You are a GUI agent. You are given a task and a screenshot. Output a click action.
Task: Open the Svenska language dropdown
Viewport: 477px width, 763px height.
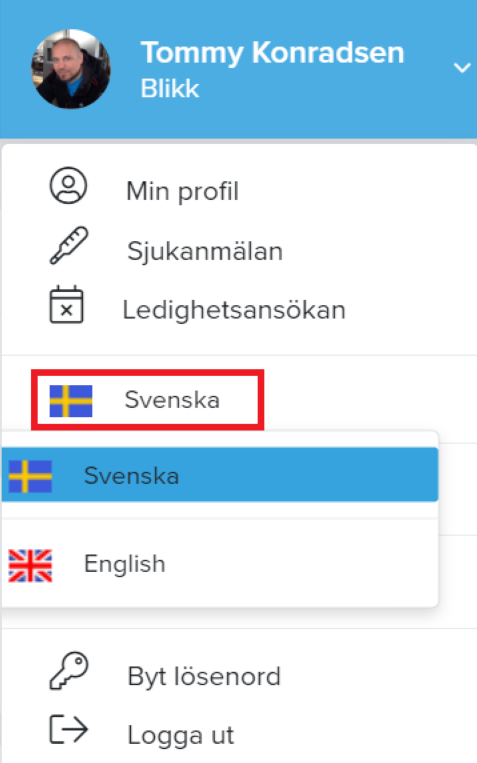(147, 400)
